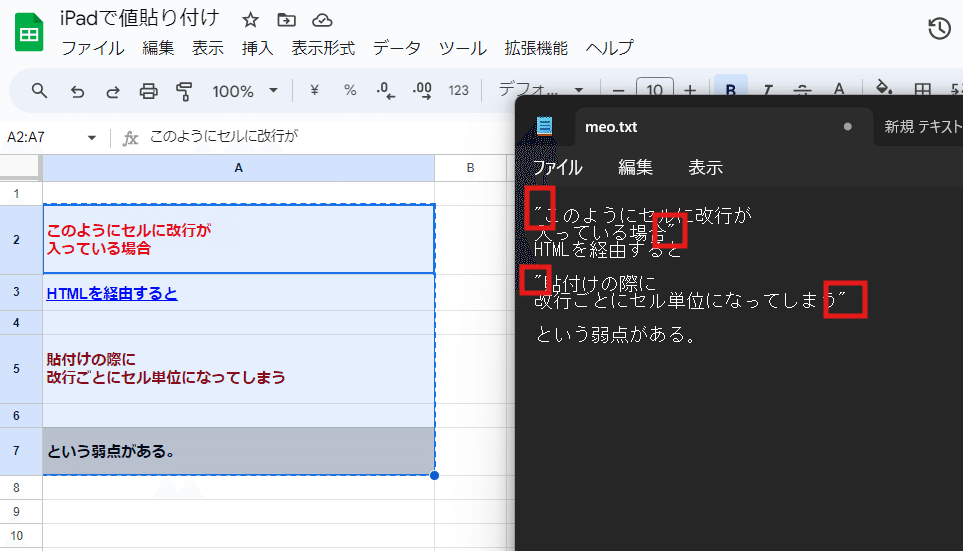Screen dimensions: 963x551
Task: Check the cloud save status icon
Action: (x=322, y=20)
